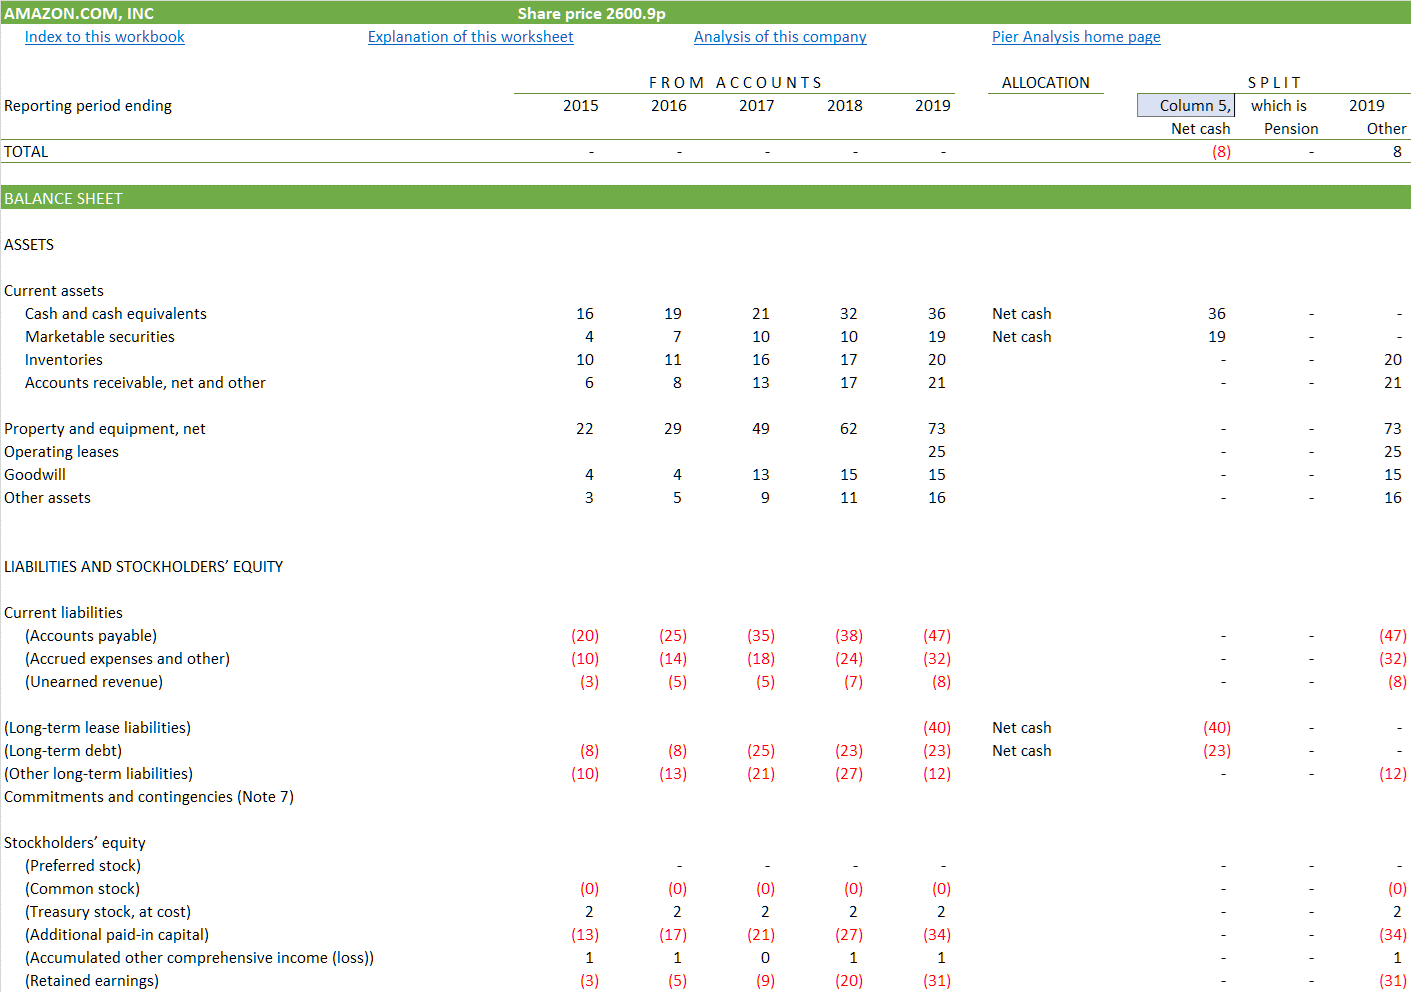Click the 'Goodwill' row label
Viewport: 1411px width, 992px height.
point(35,475)
